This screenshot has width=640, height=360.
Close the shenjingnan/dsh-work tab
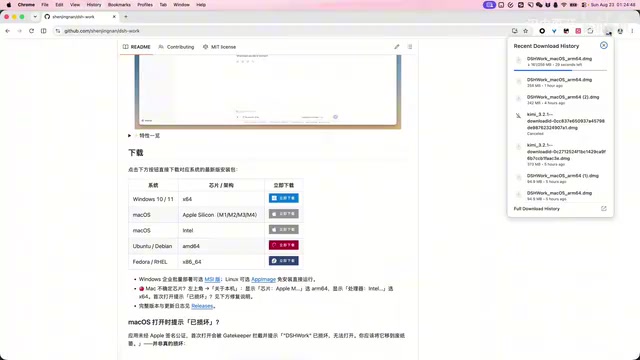[x=114, y=17]
